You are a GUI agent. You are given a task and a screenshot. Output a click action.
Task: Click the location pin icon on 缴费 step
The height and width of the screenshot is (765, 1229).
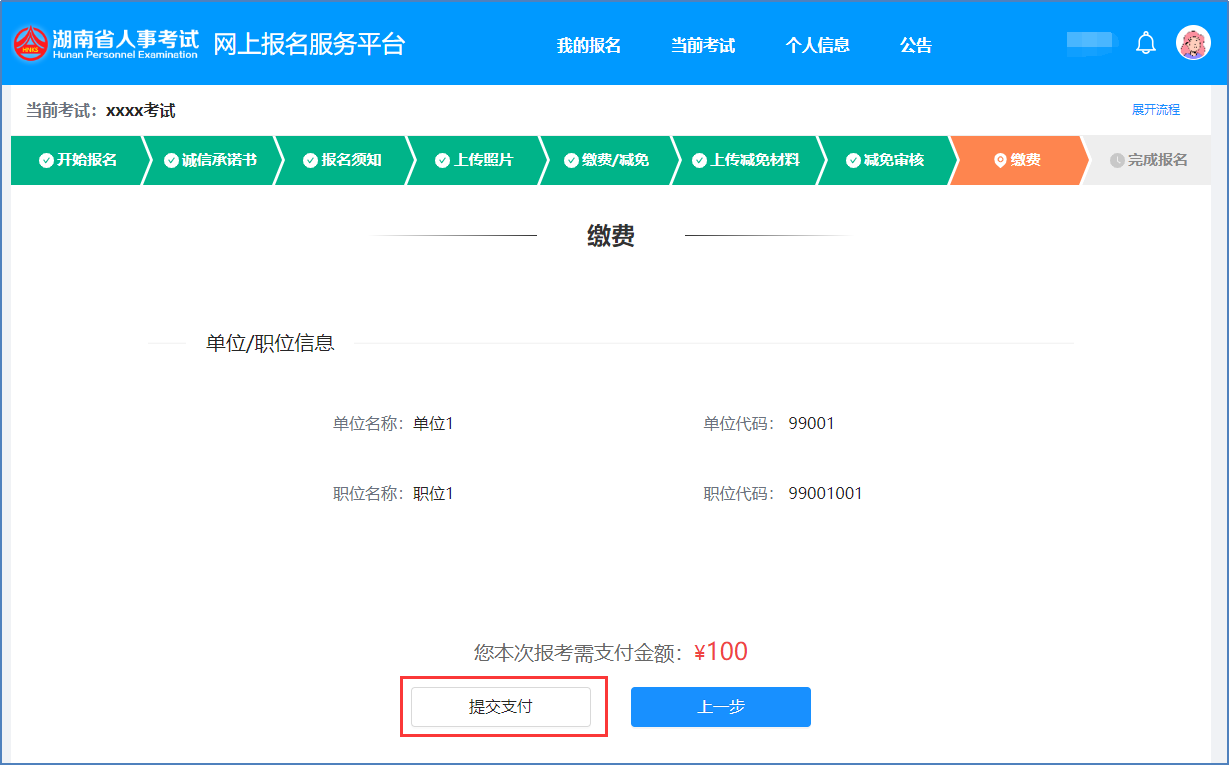coord(999,161)
